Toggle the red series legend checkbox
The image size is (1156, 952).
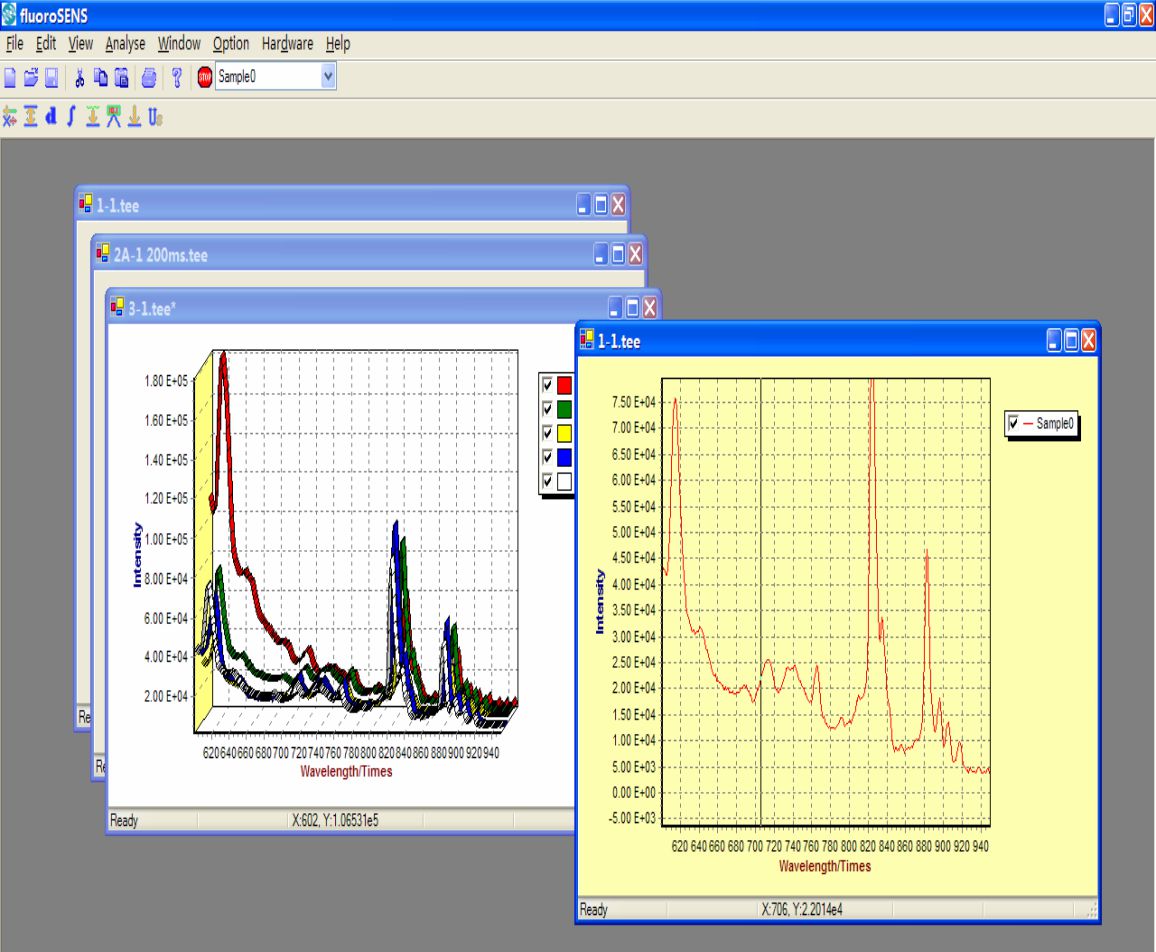pos(547,385)
